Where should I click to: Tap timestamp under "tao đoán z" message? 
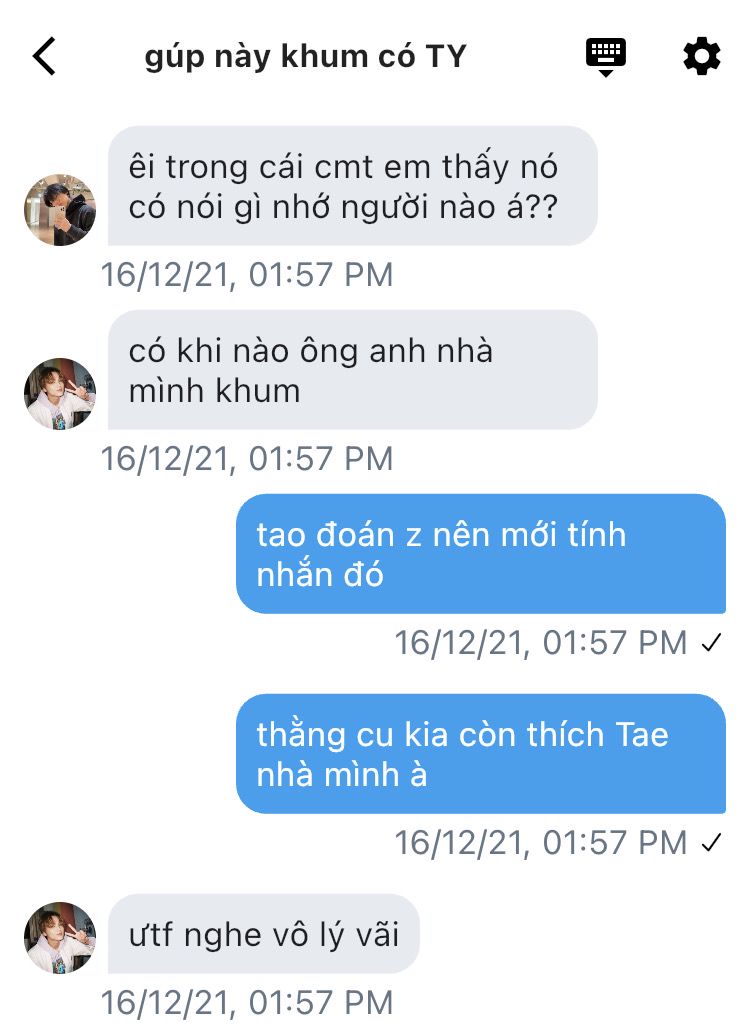pos(541,643)
